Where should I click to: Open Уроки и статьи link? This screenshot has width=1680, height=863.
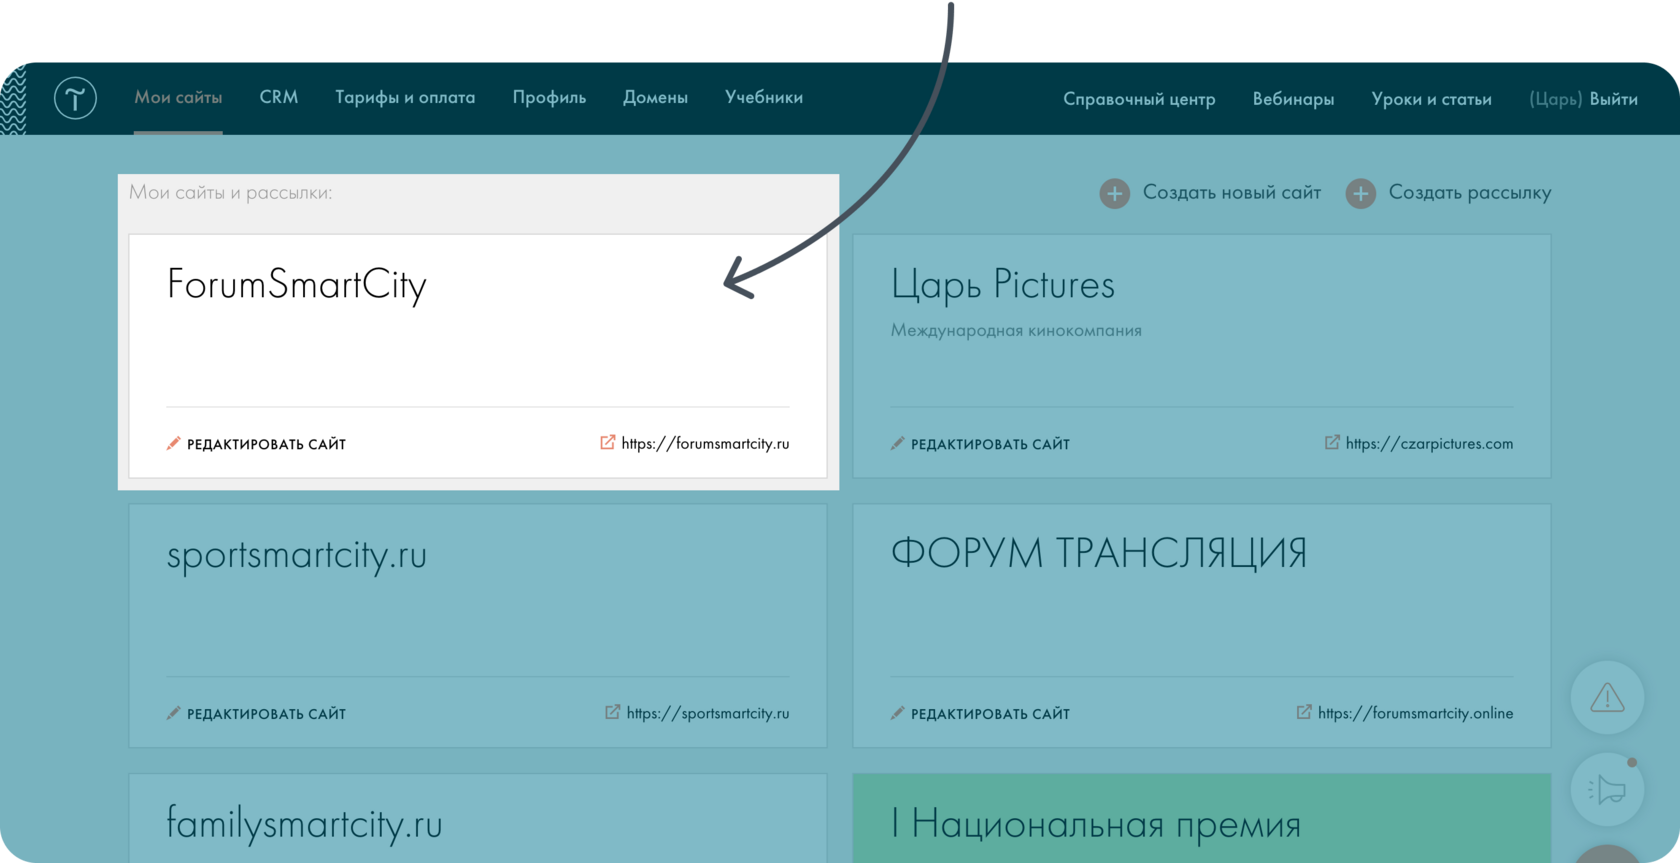[x=1431, y=99]
